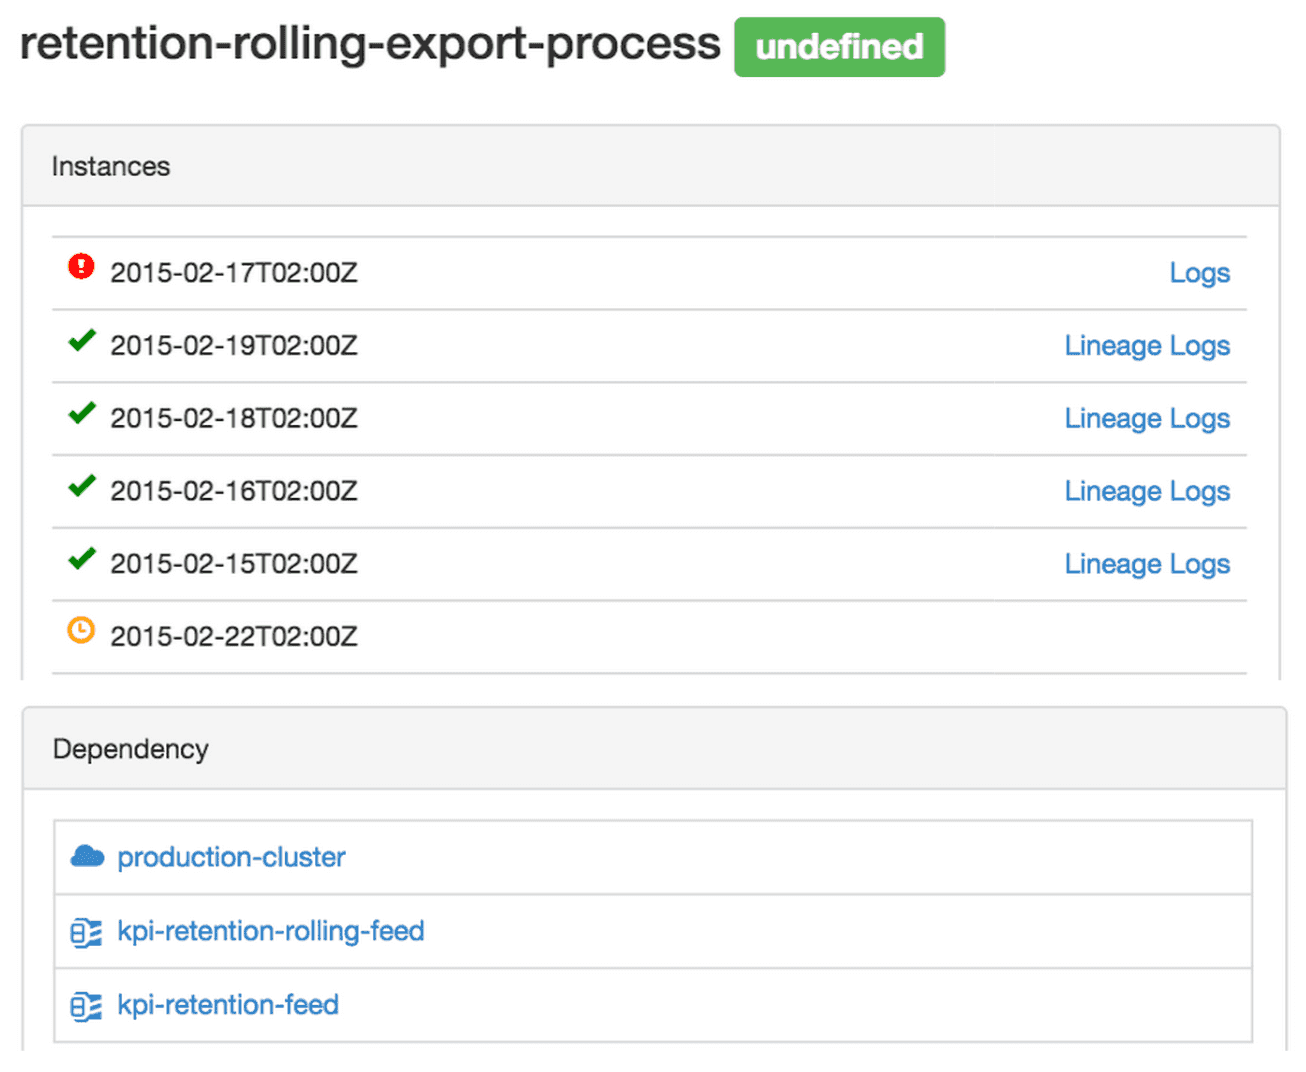
Task: Show Logs for the 2015-02-16 instance
Action: coord(1200,492)
